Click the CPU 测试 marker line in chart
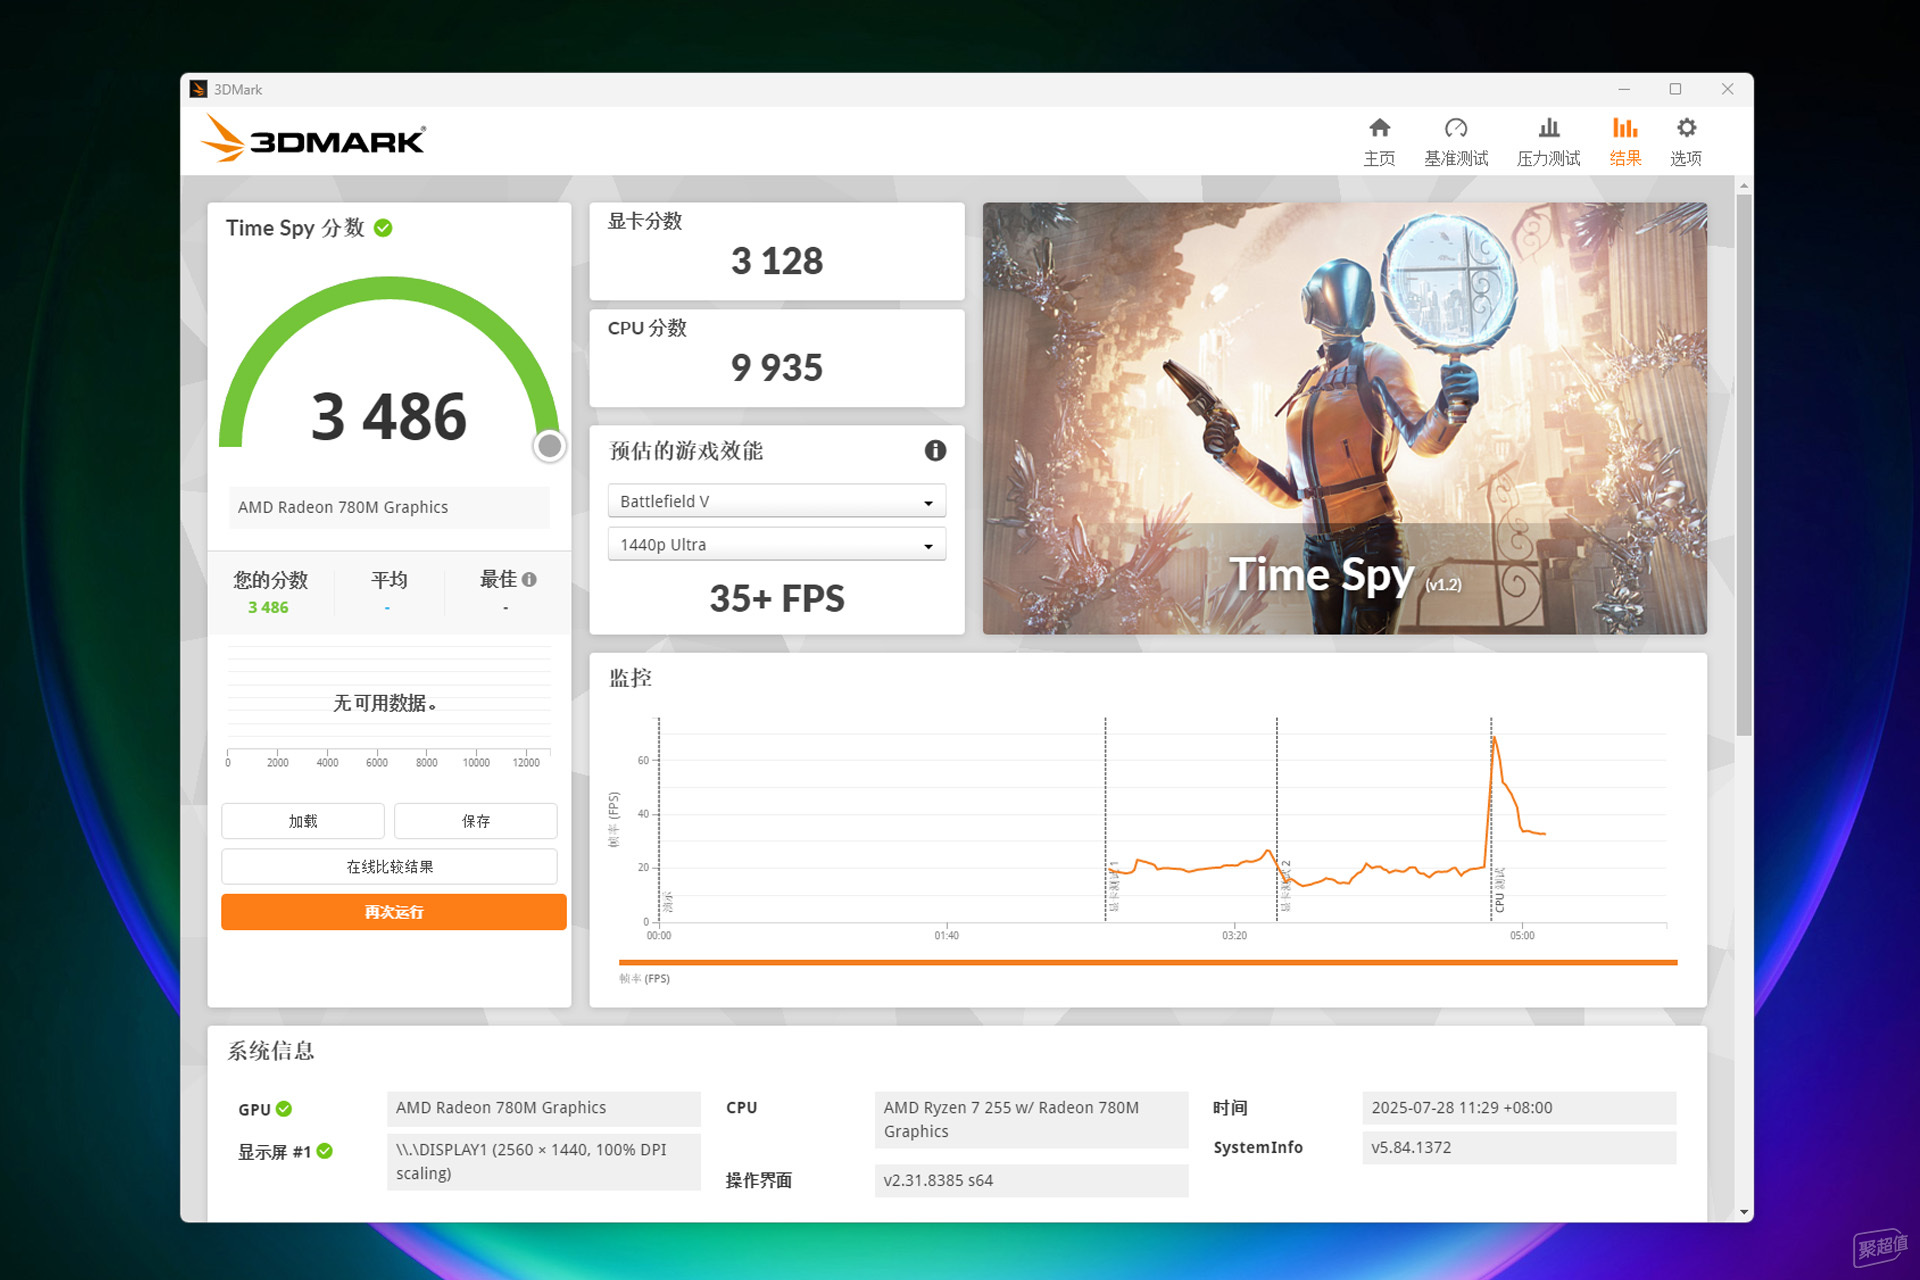The image size is (1920, 1280). [1491, 819]
